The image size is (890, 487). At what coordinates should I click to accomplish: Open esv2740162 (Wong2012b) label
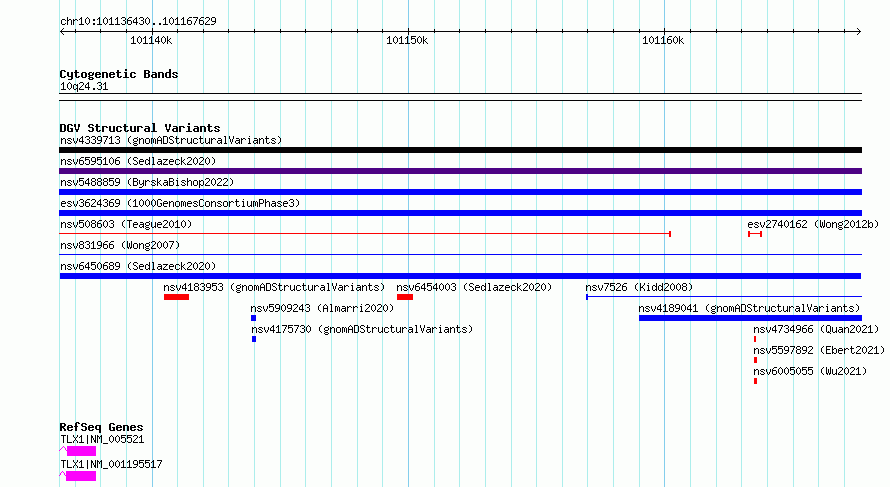pos(813,224)
